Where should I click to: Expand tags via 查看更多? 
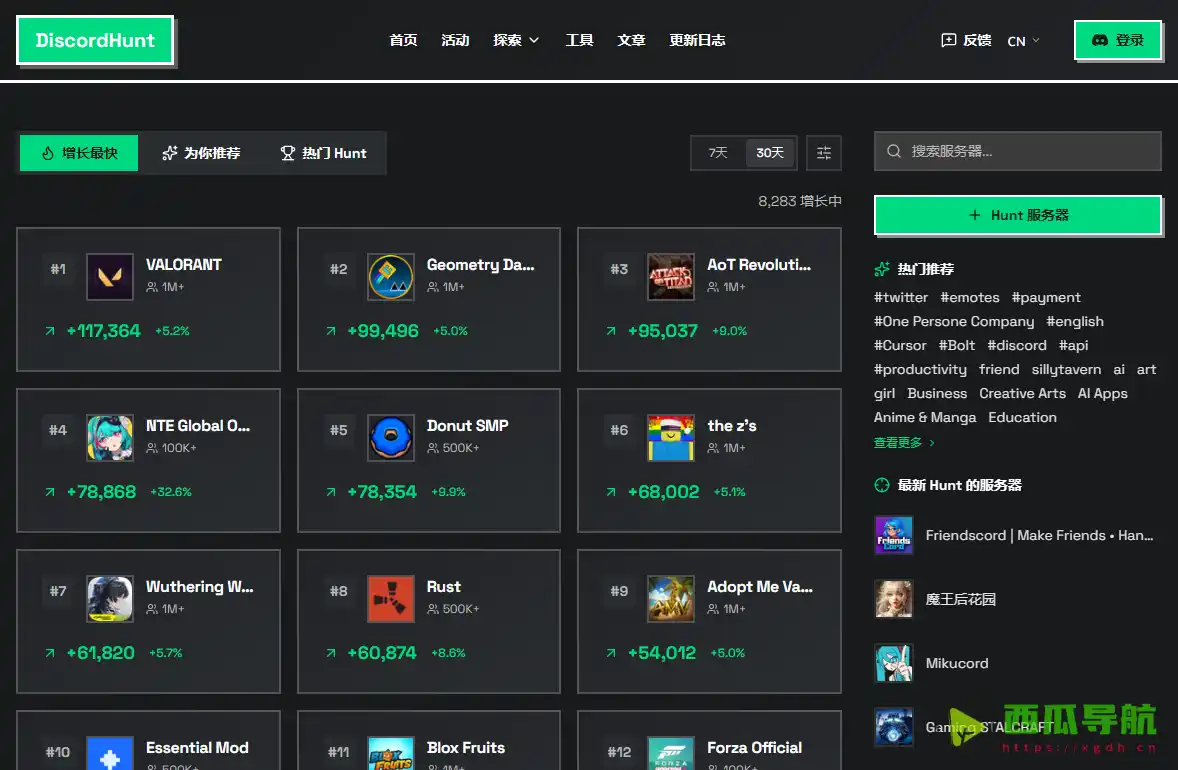[x=904, y=443]
